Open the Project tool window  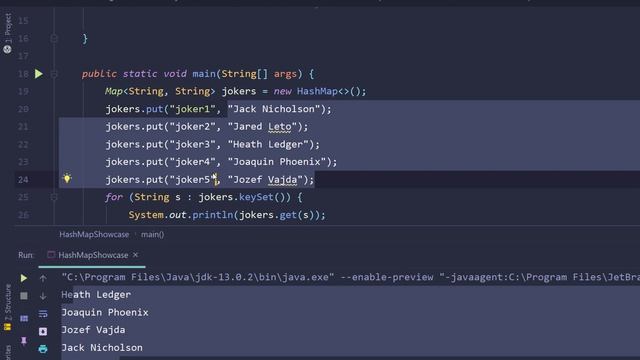[x=8, y=33]
